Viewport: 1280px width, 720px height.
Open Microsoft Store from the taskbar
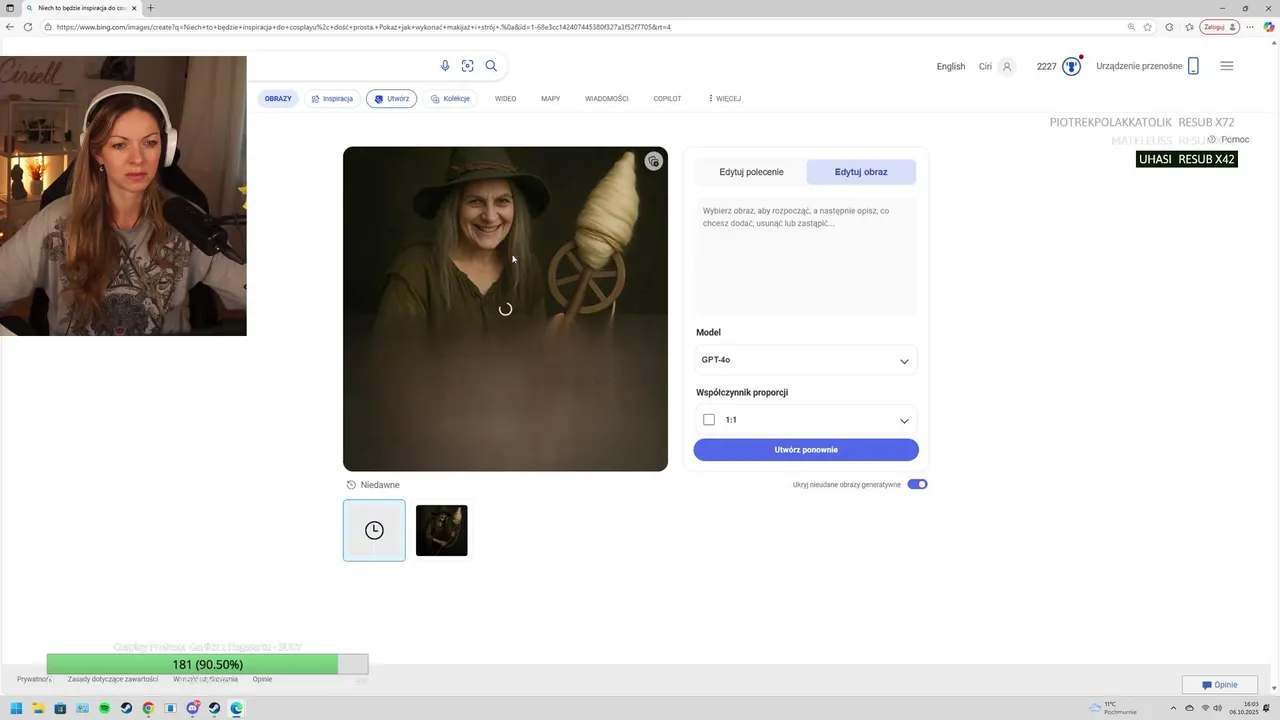(61, 708)
